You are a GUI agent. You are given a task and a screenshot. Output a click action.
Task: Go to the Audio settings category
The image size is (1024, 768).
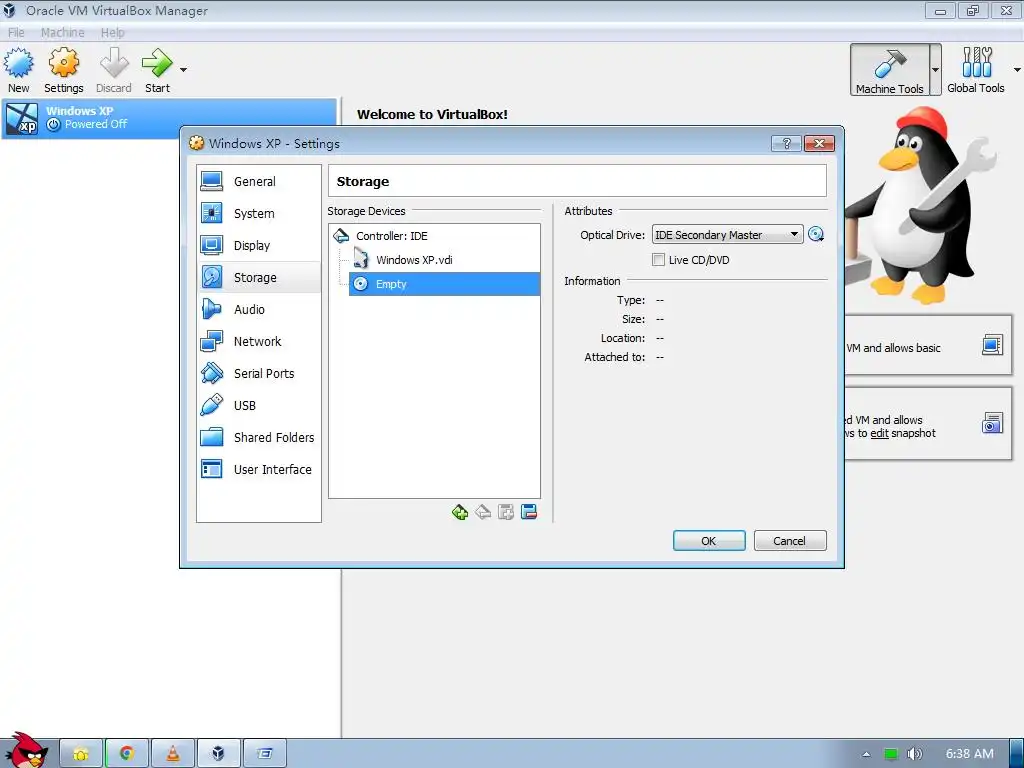click(x=259, y=310)
